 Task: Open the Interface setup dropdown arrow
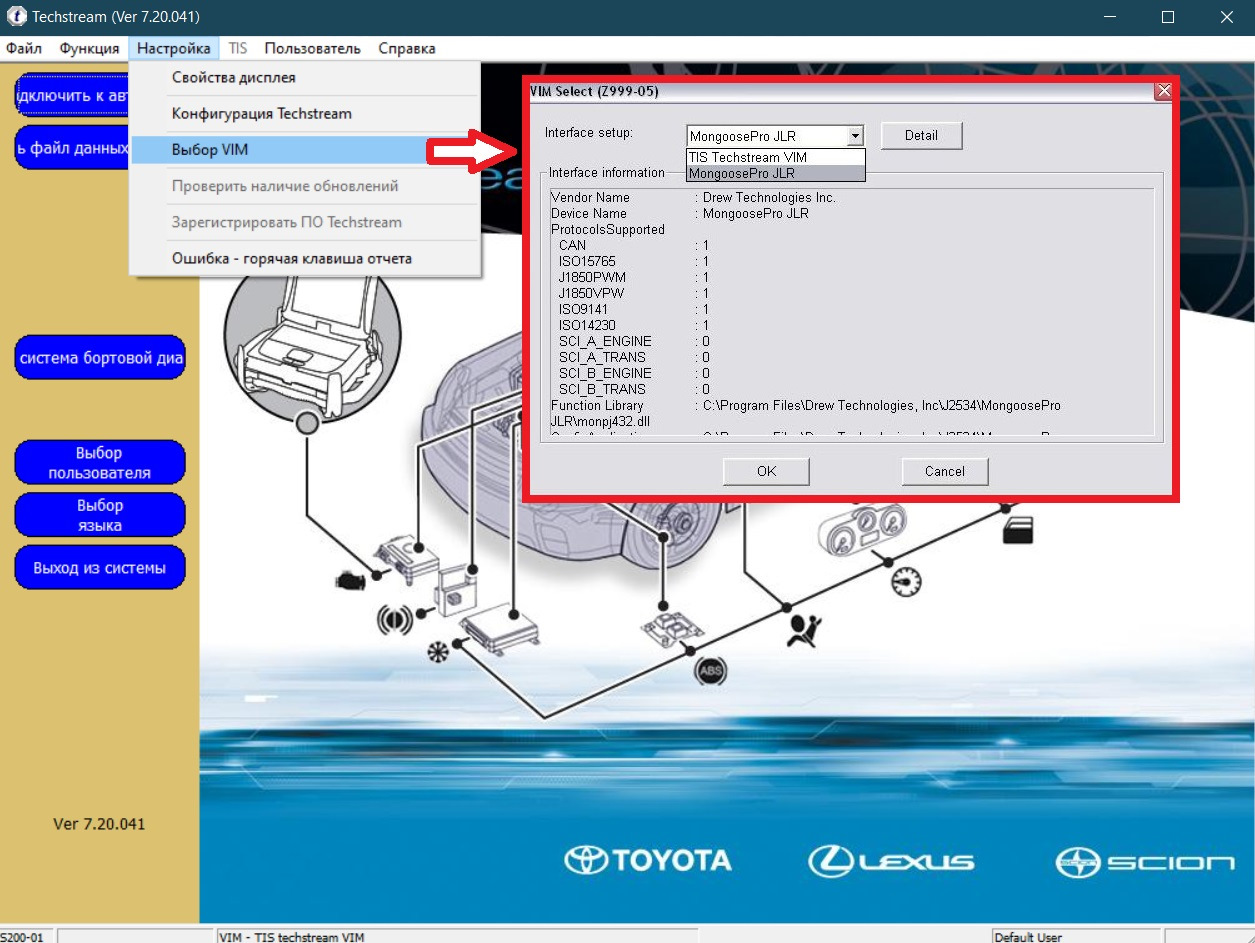(855, 136)
